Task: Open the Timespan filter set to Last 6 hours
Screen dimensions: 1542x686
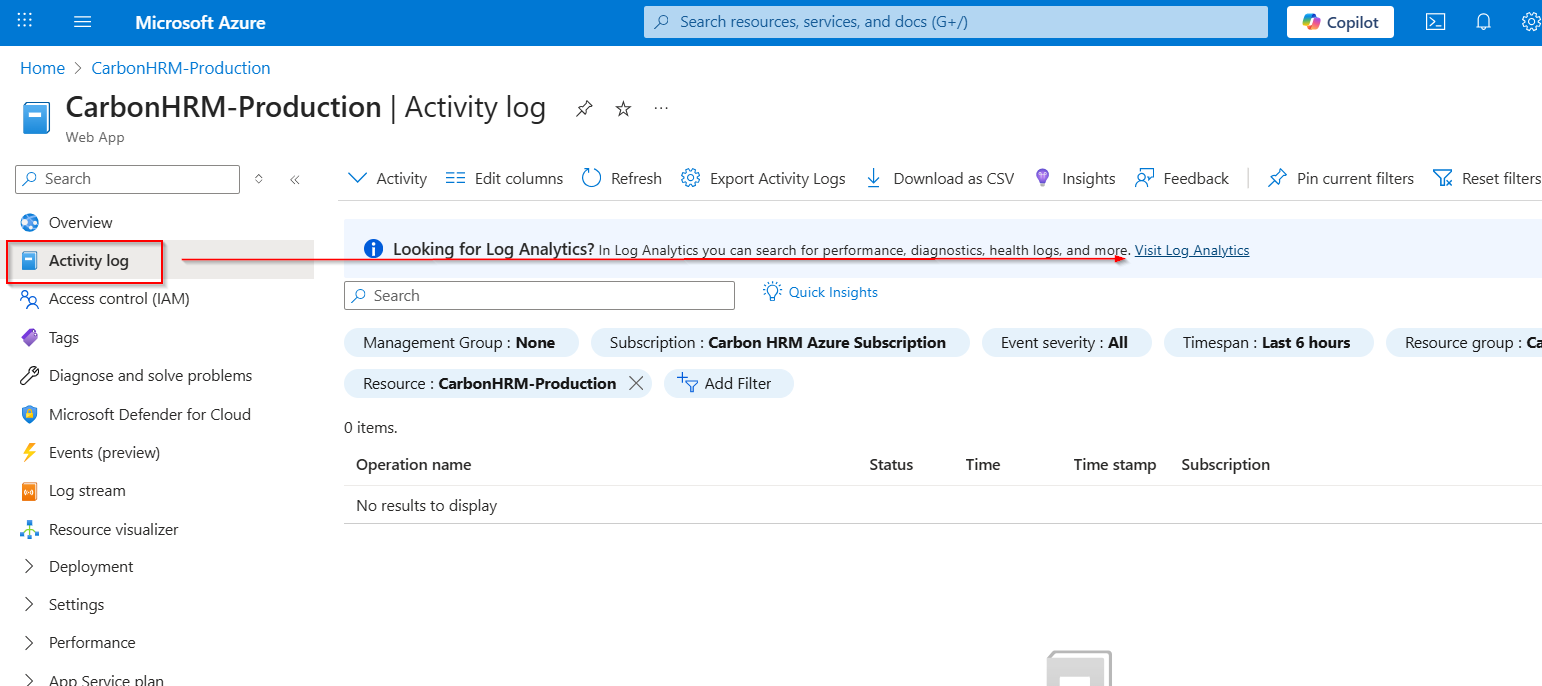Action: [1268, 342]
